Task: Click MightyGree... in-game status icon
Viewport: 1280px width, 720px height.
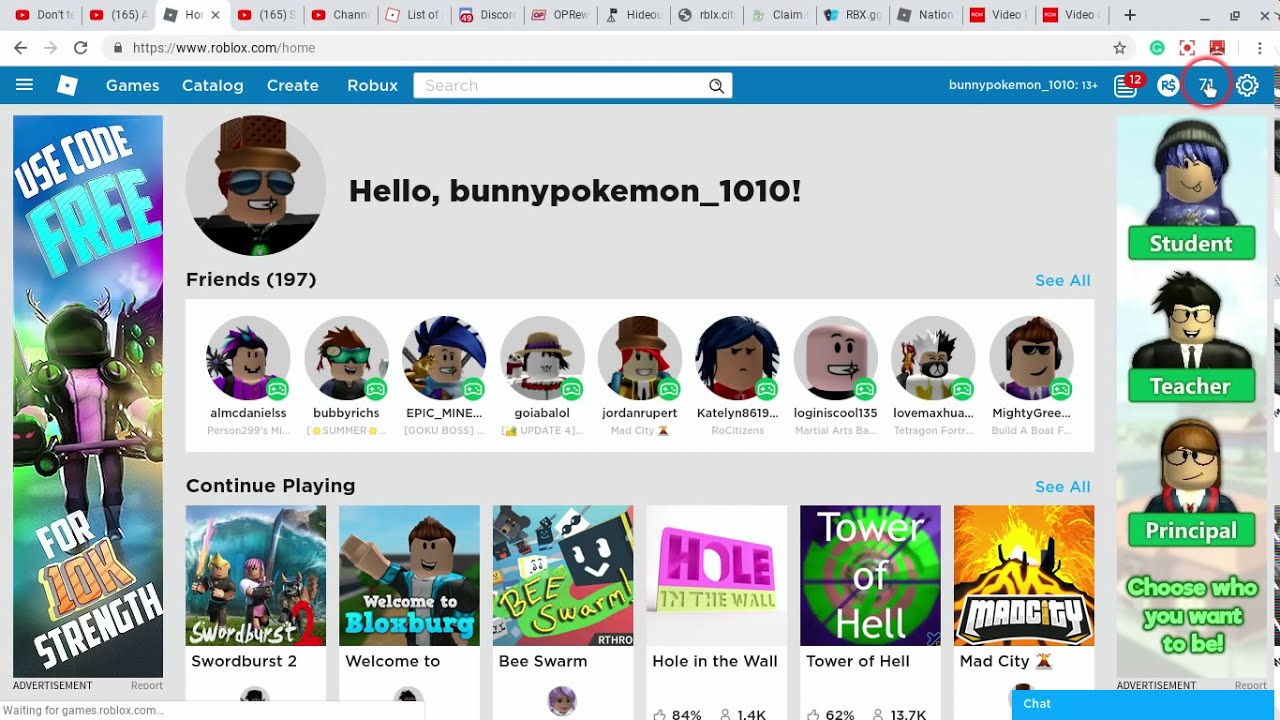Action: [1061, 389]
